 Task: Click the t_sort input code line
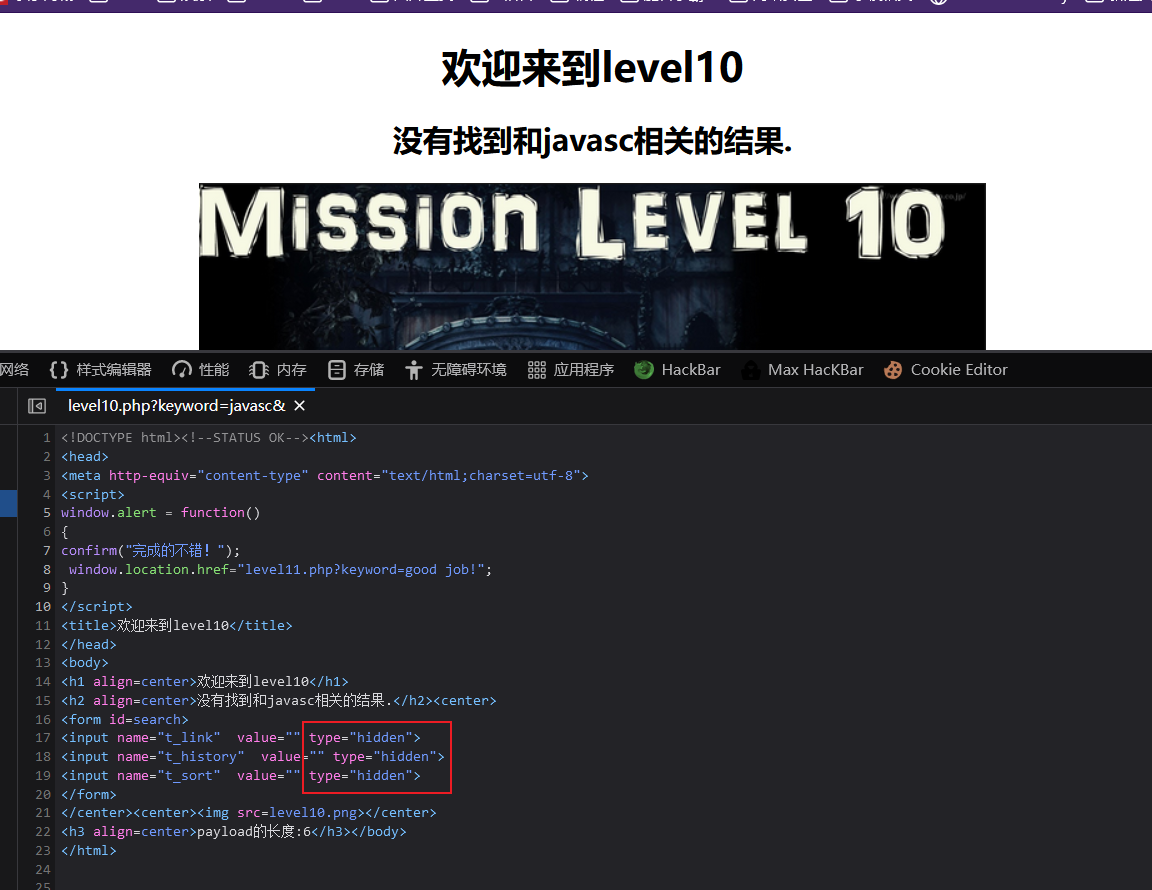(x=241, y=775)
